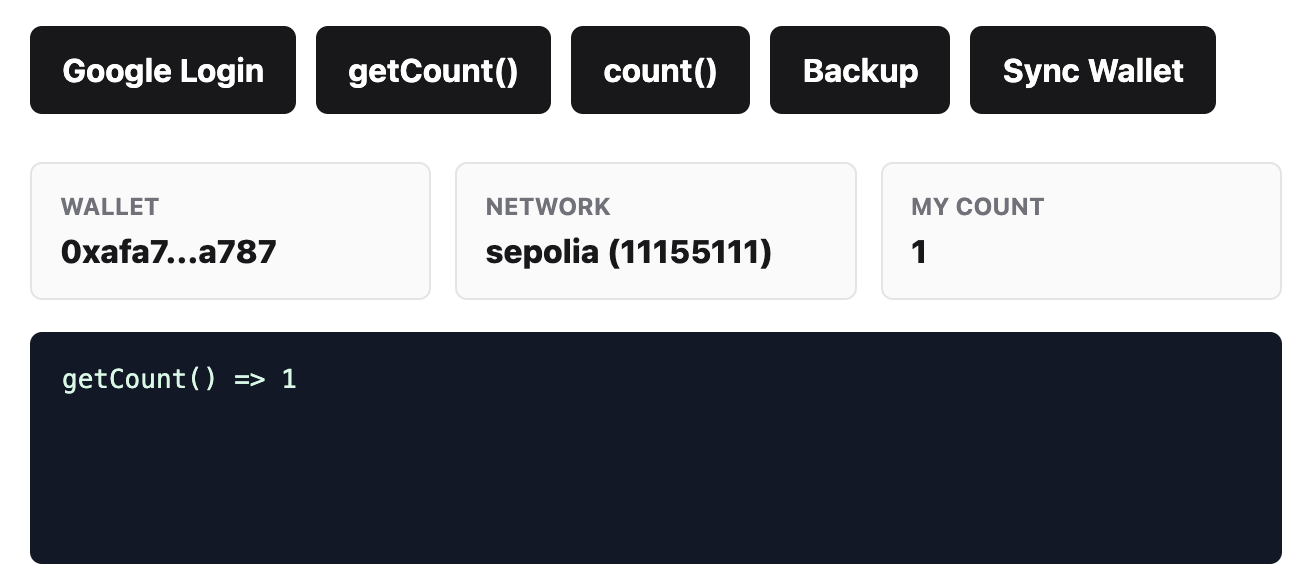
Task: Run the getCount() button
Action: click(433, 70)
